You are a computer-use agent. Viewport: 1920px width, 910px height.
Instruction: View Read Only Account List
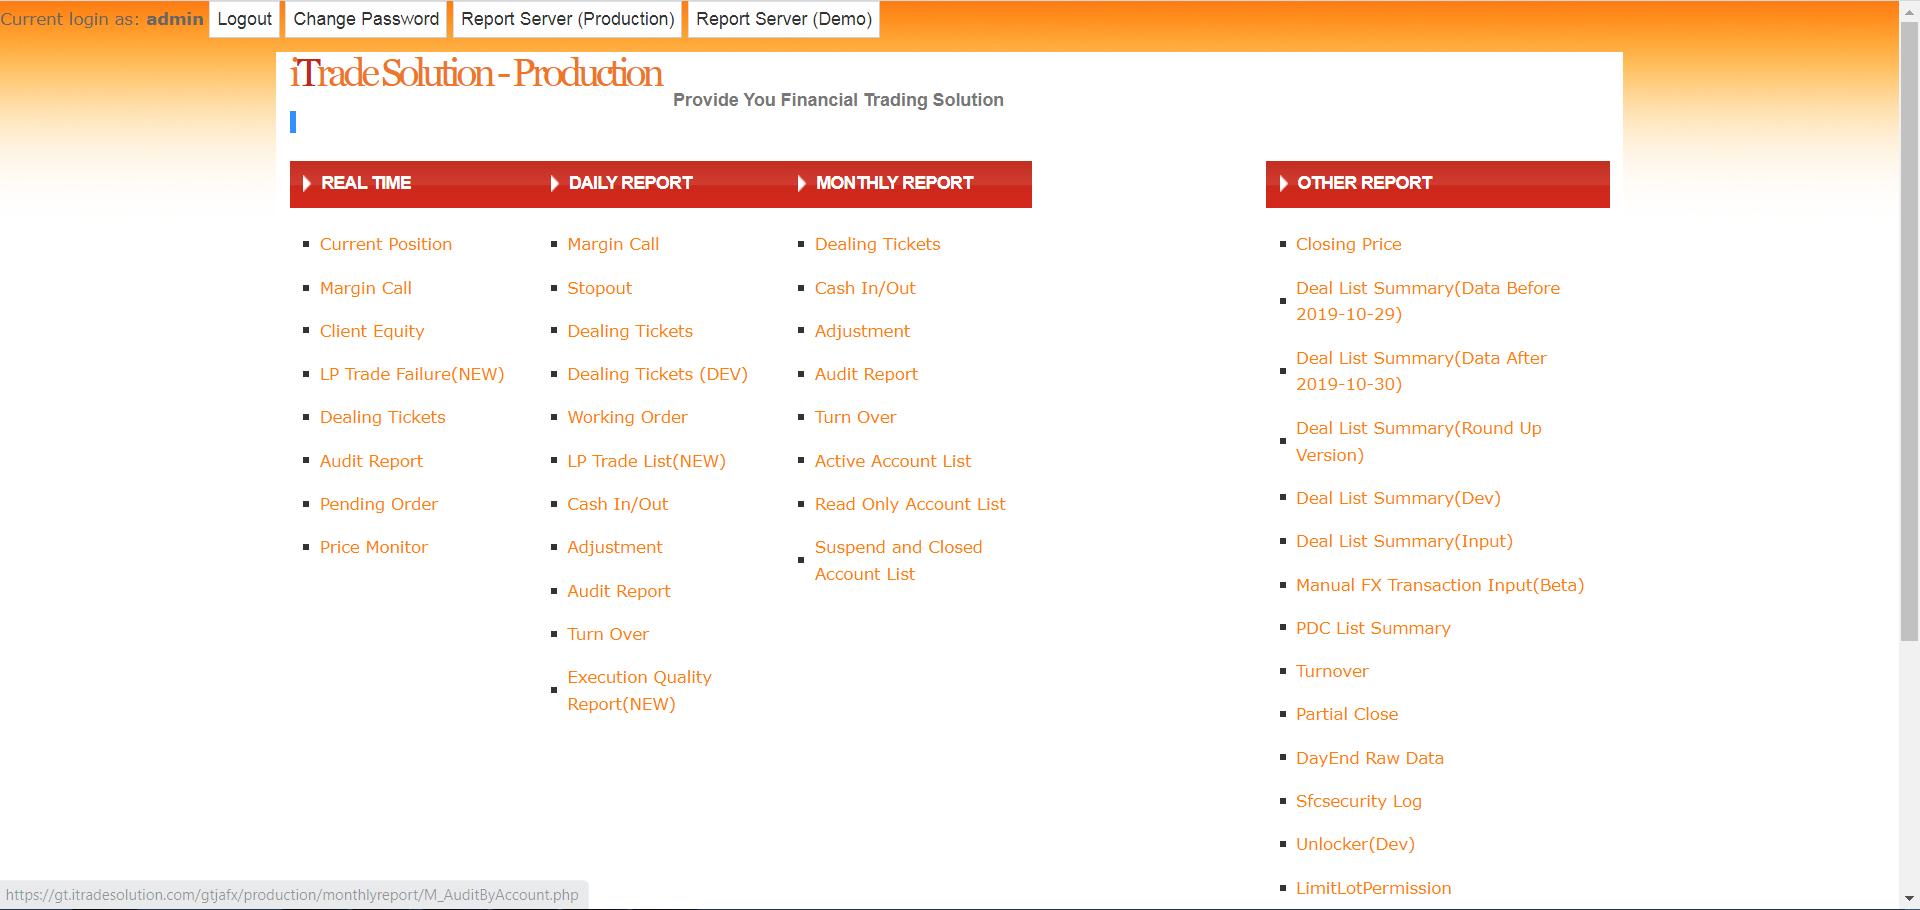[x=910, y=504]
